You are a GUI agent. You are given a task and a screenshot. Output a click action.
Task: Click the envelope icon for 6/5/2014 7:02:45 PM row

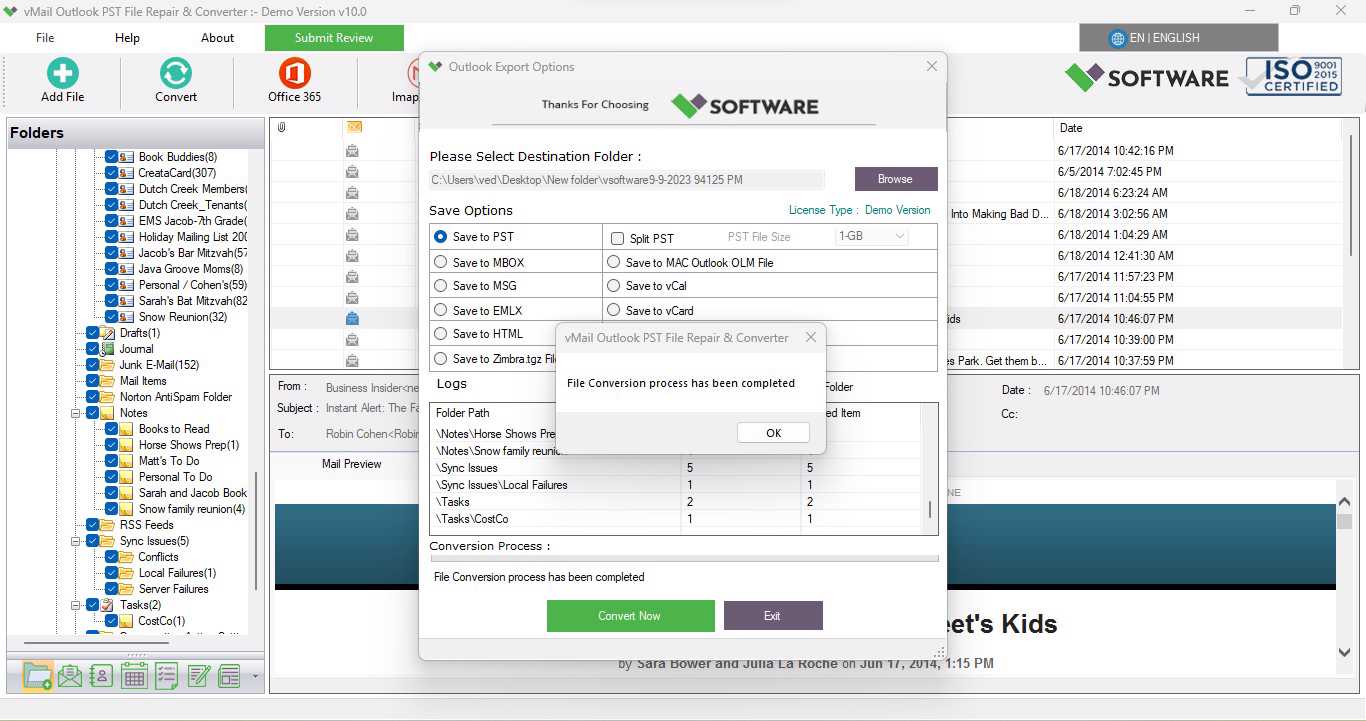tap(352, 172)
